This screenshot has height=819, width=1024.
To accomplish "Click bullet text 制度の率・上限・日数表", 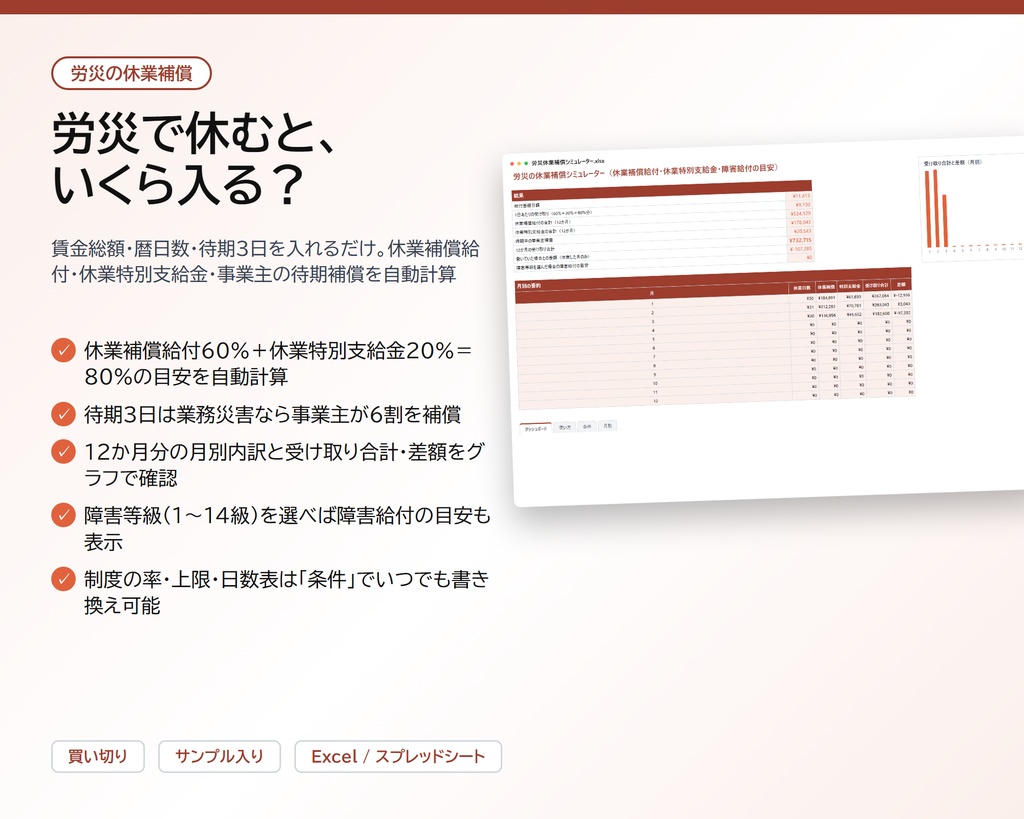I will click(x=287, y=592).
